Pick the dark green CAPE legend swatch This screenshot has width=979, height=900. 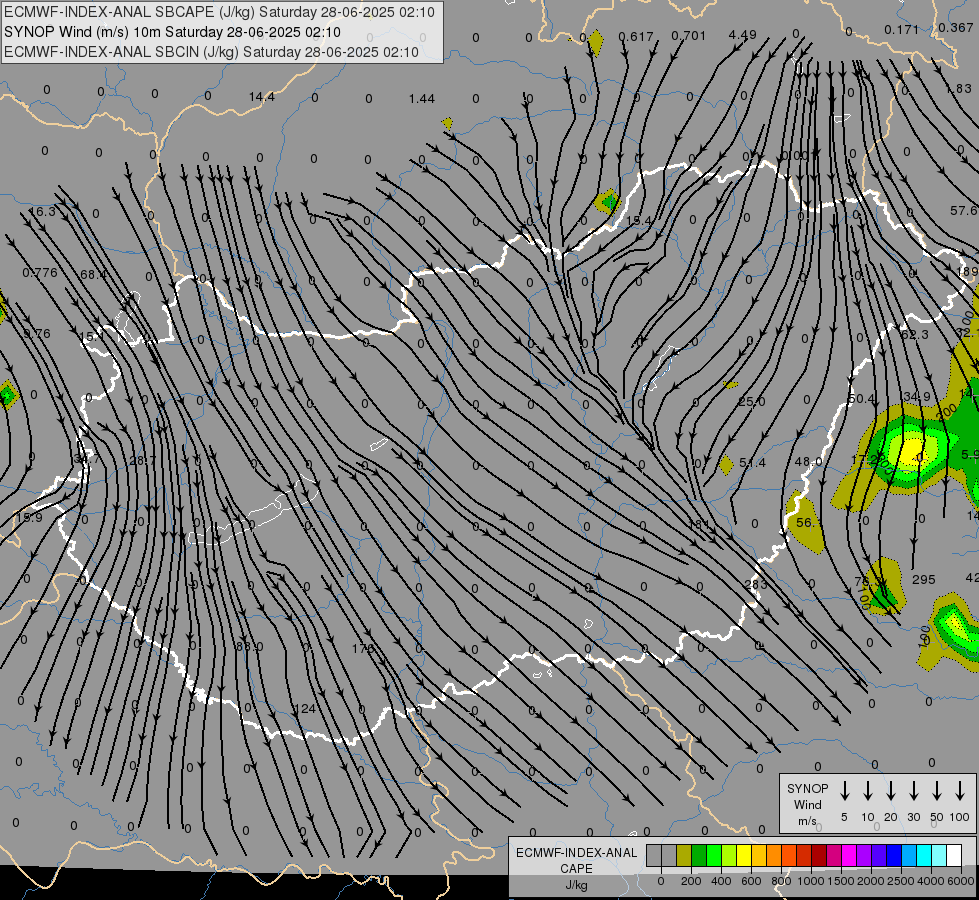click(x=699, y=856)
